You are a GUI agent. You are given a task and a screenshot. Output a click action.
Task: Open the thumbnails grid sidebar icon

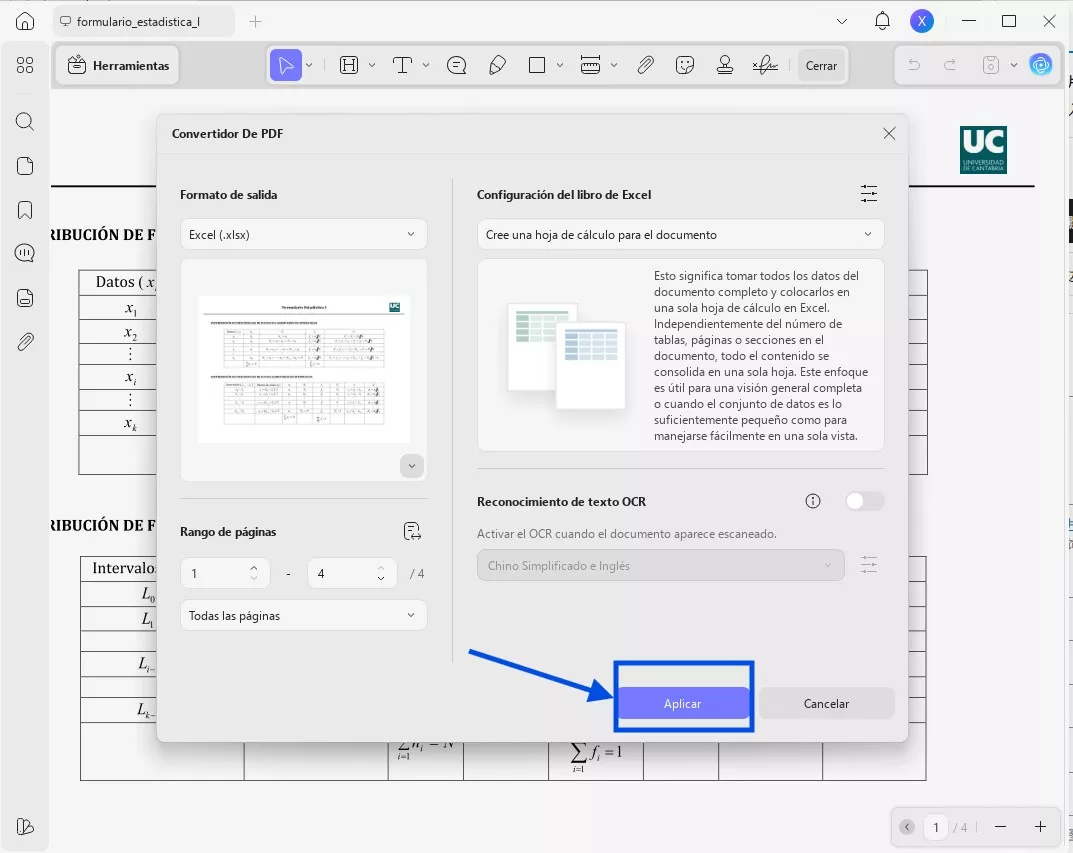click(x=25, y=65)
